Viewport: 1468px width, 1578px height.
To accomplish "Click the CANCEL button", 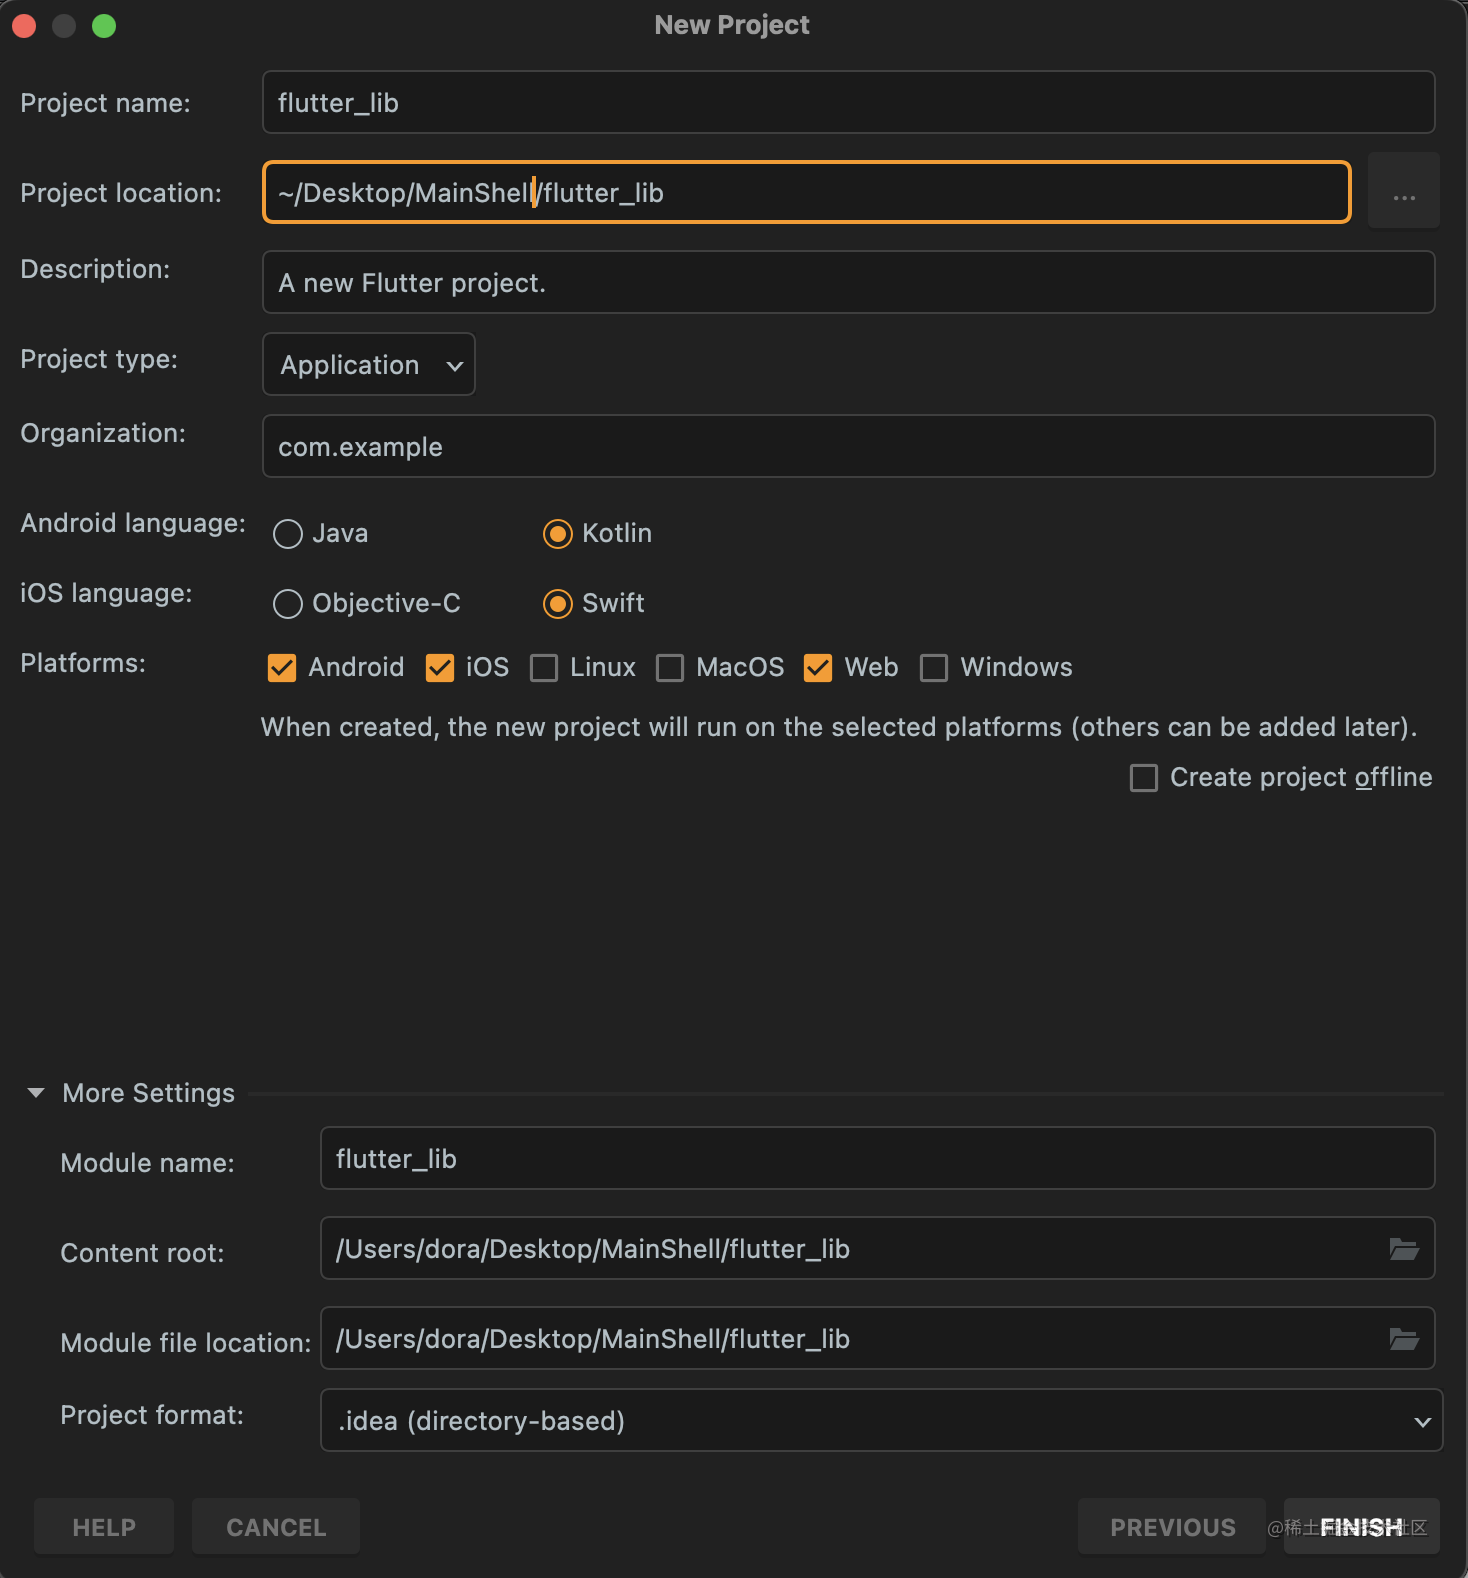I will (276, 1526).
